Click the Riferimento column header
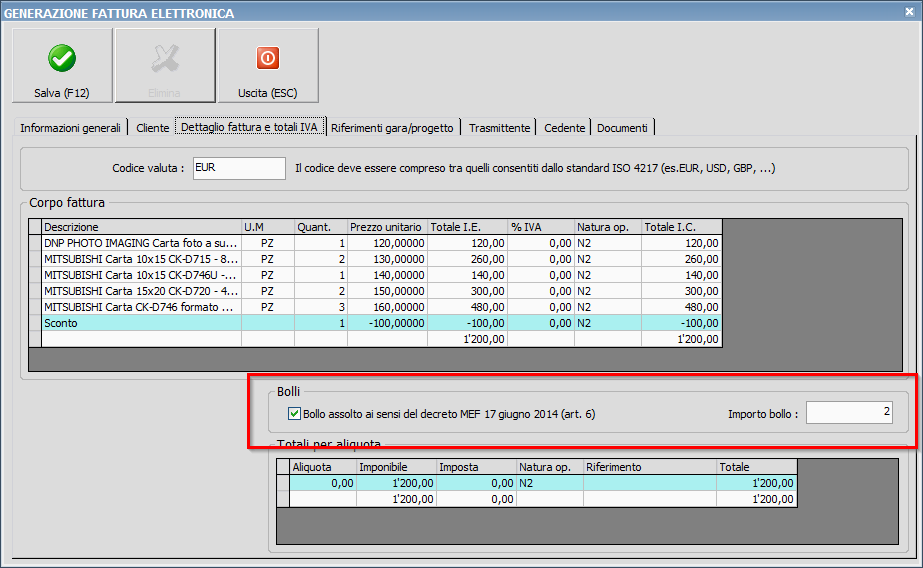This screenshot has height=568, width=923. (x=650, y=467)
